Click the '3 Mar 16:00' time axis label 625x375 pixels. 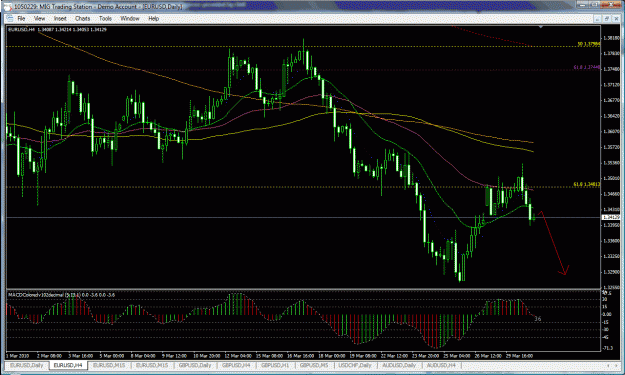tap(81, 355)
